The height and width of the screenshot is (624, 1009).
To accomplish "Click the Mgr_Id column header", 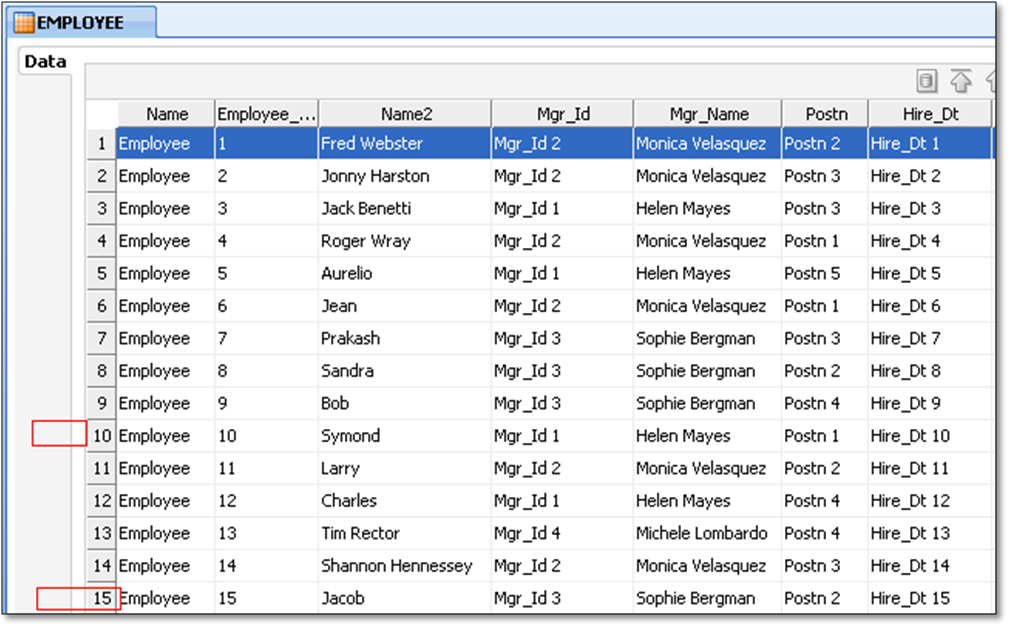I will [x=562, y=113].
